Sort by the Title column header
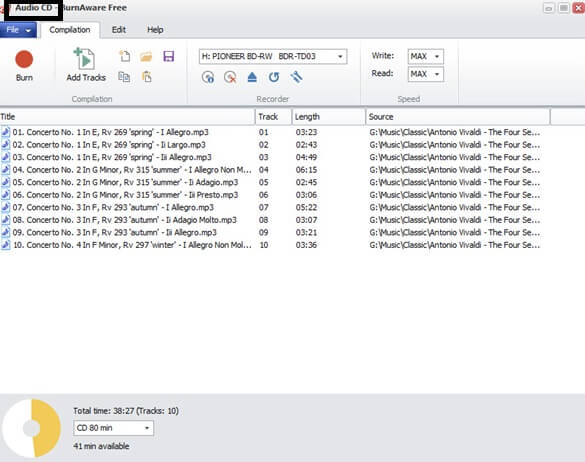This screenshot has width=585, height=462. pyautogui.click(x=127, y=117)
